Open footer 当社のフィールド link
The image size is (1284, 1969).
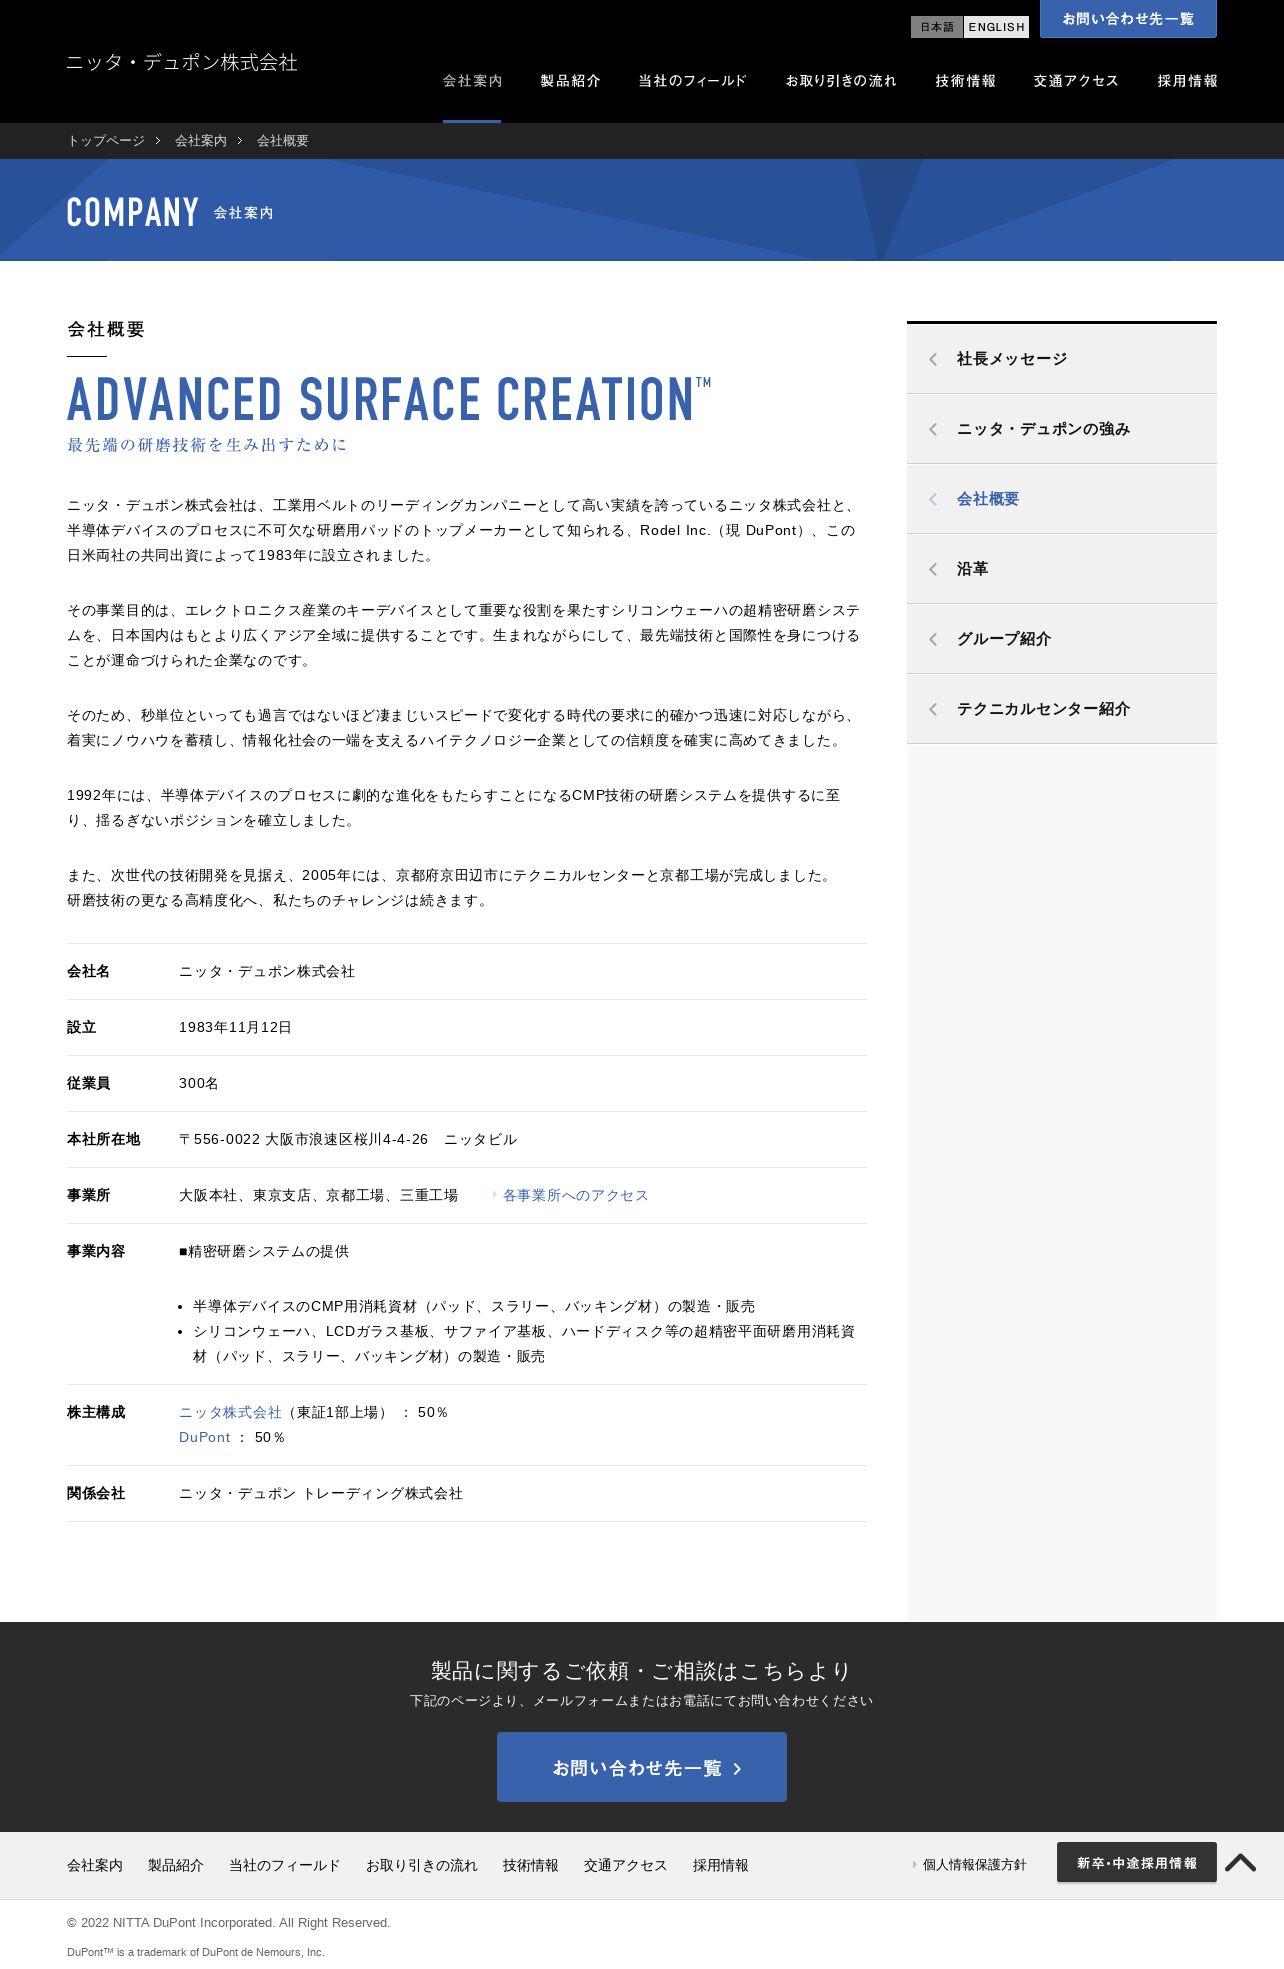[x=285, y=1866]
